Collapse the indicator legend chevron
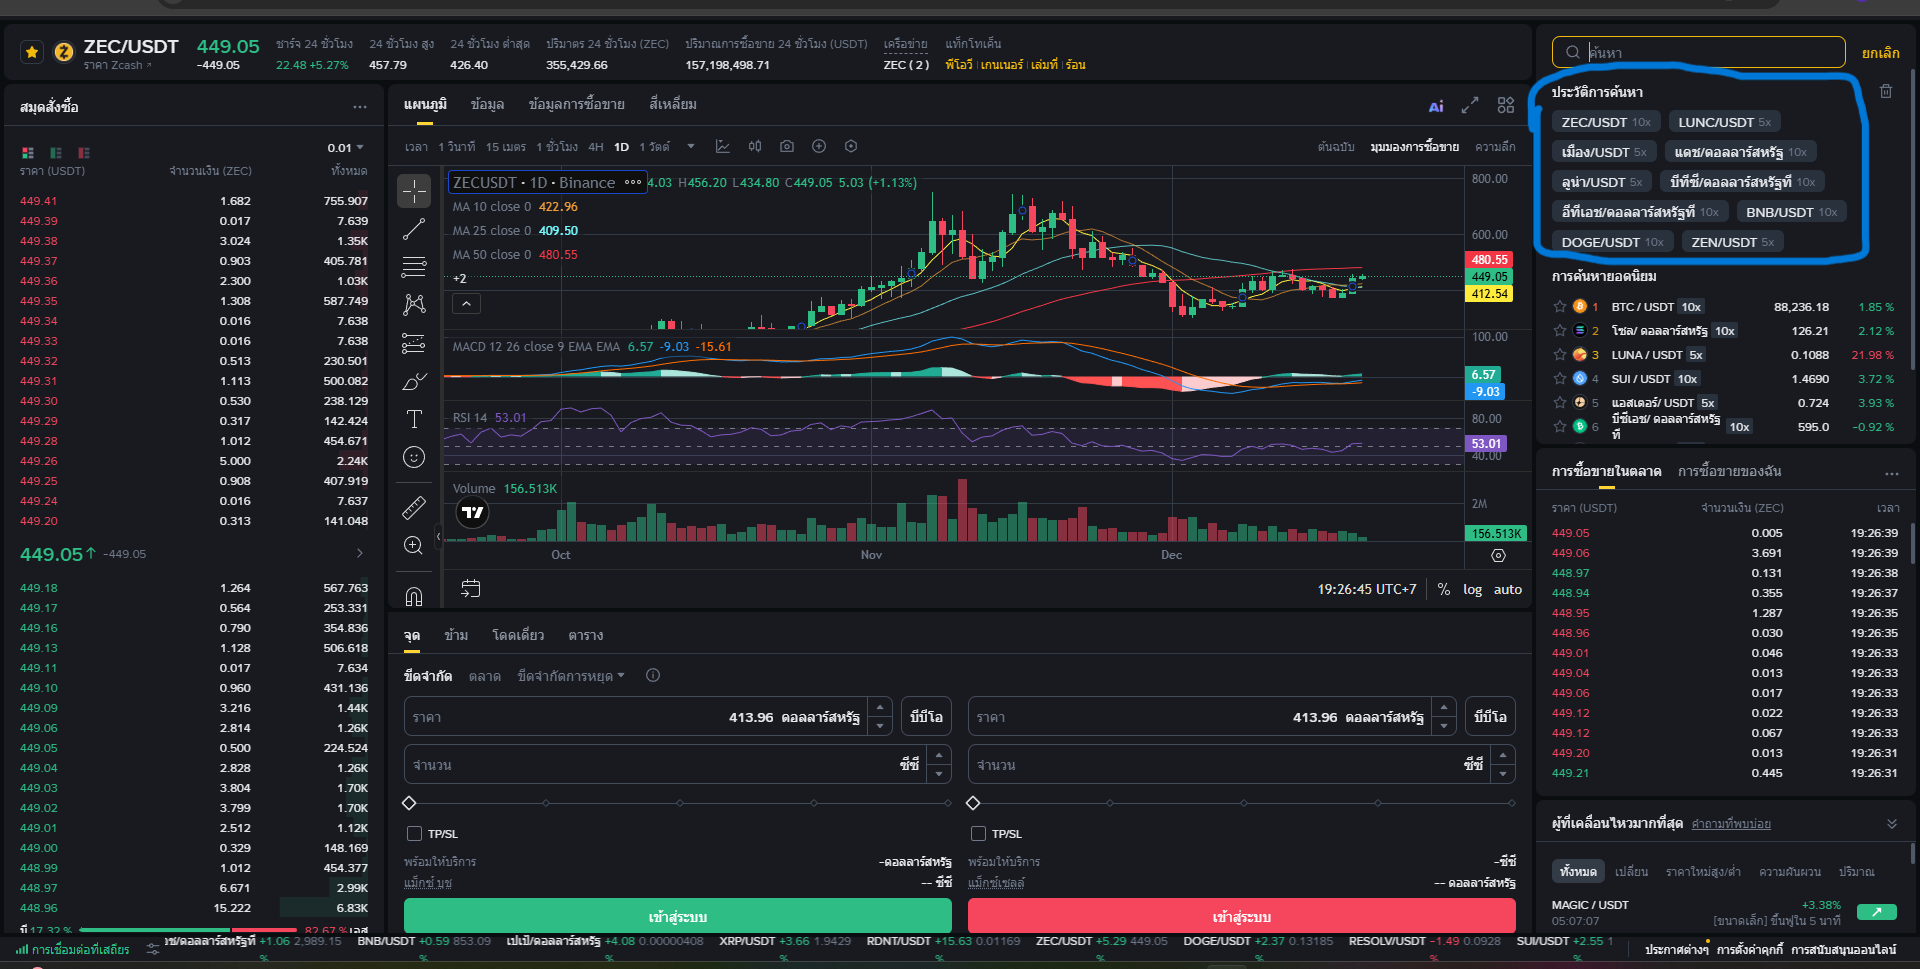1920x969 pixels. click(x=466, y=303)
